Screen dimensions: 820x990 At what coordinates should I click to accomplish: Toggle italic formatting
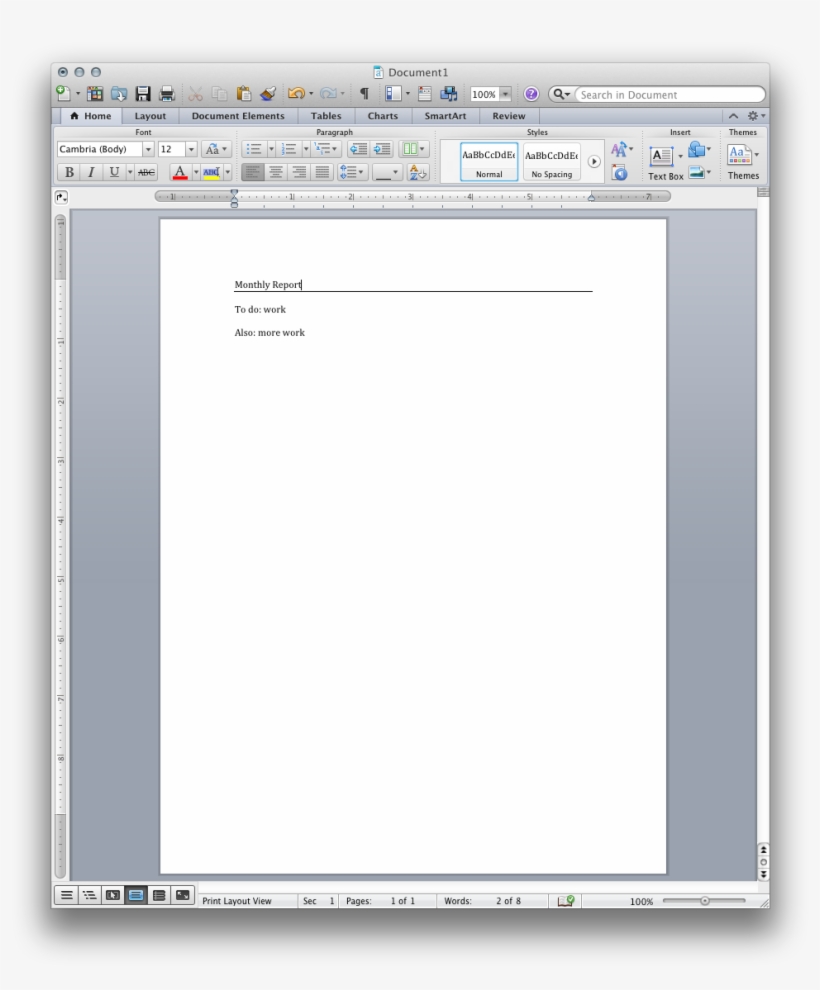click(89, 171)
